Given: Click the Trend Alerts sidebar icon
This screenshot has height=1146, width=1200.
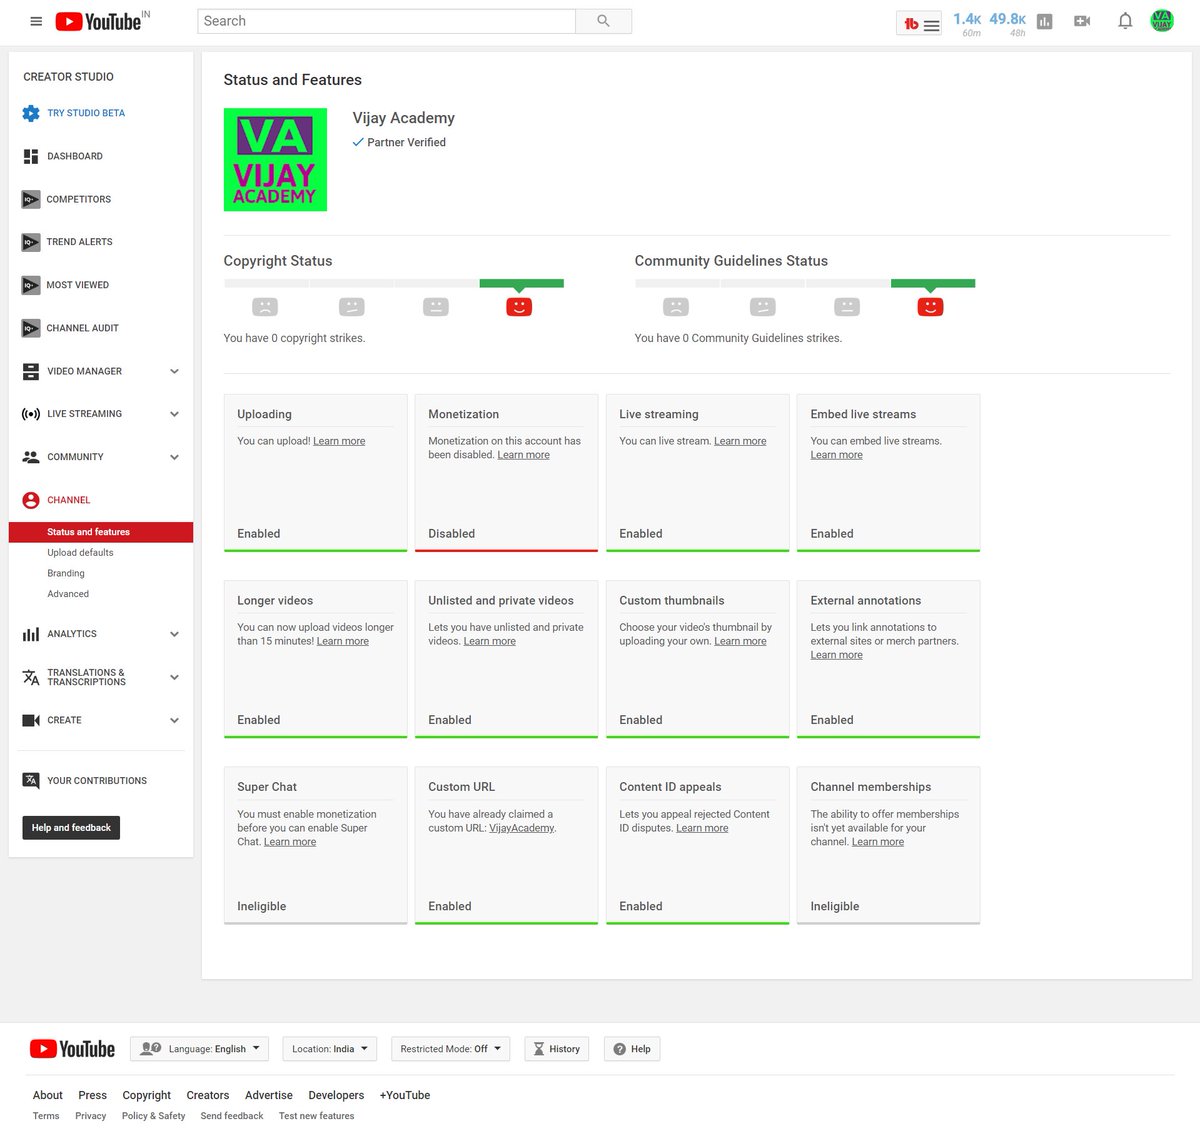Looking at the screenshot, I should (x=31, y=242).
